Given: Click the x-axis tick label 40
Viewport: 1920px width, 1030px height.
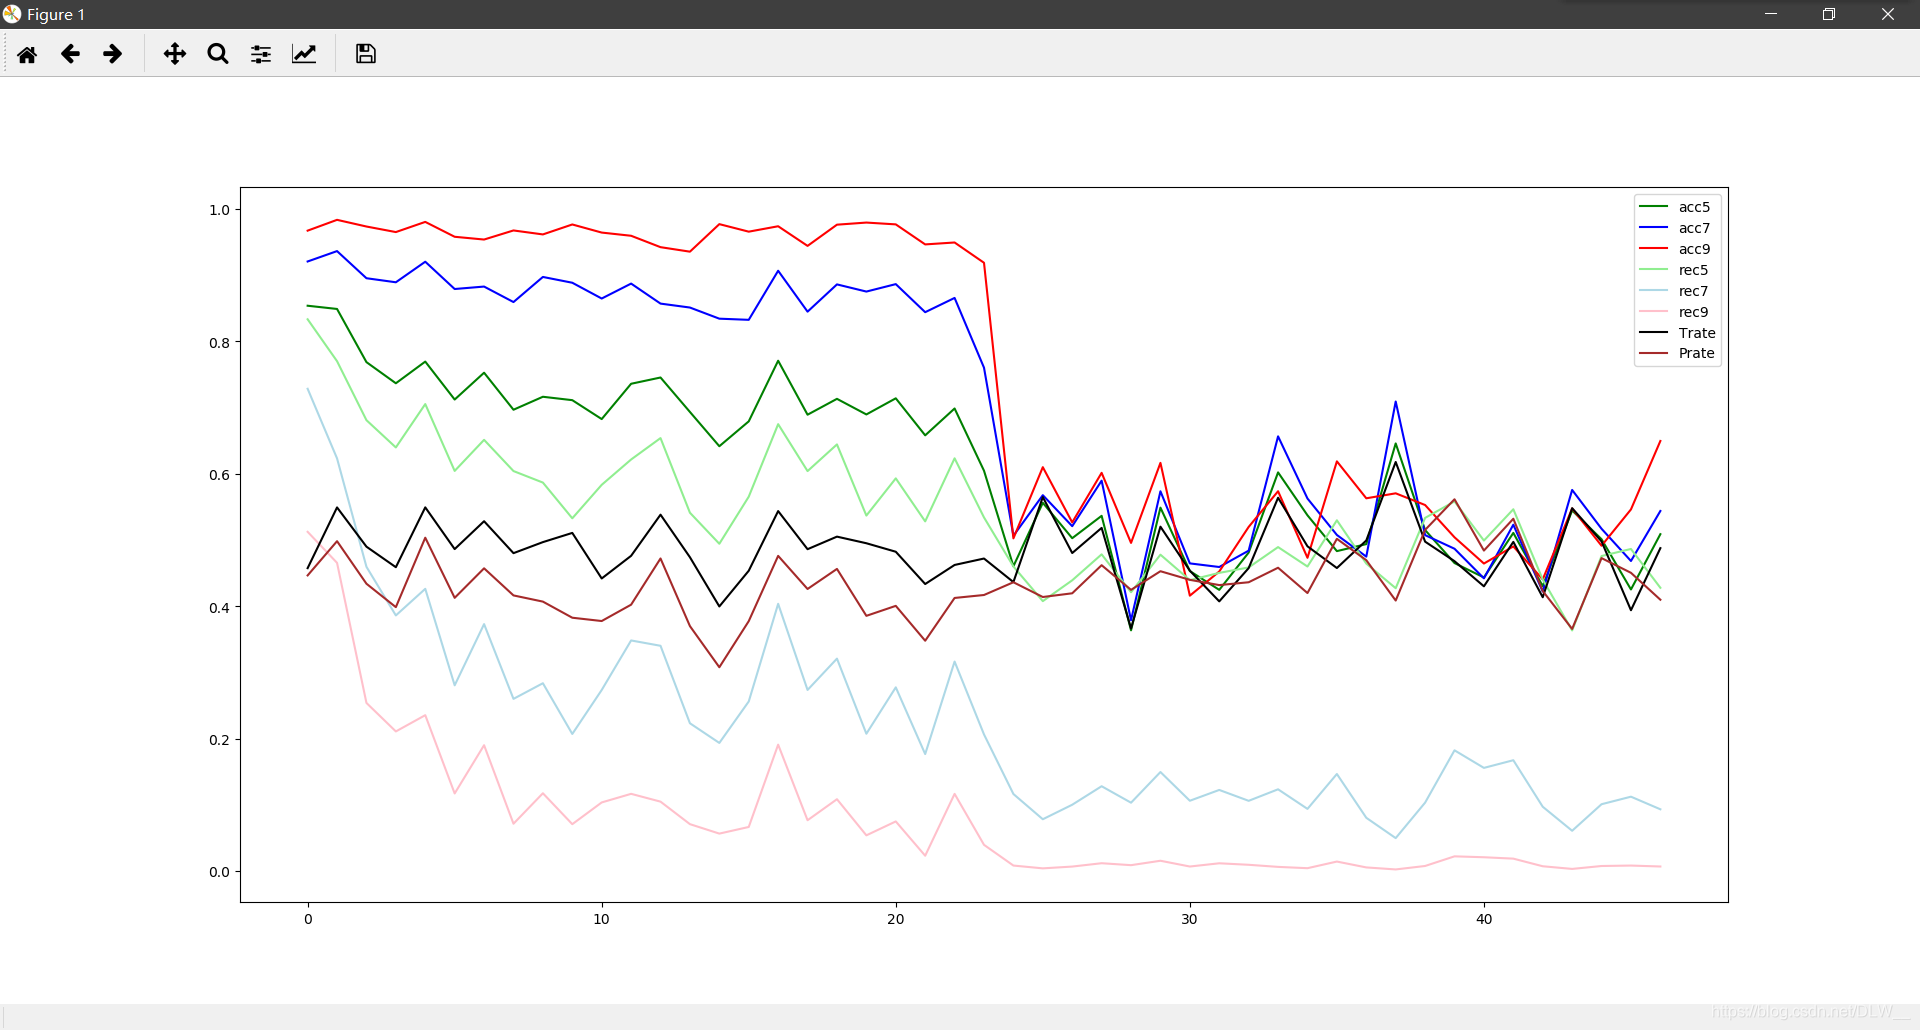Looking at the screenshot, I should click(1484, 919).
